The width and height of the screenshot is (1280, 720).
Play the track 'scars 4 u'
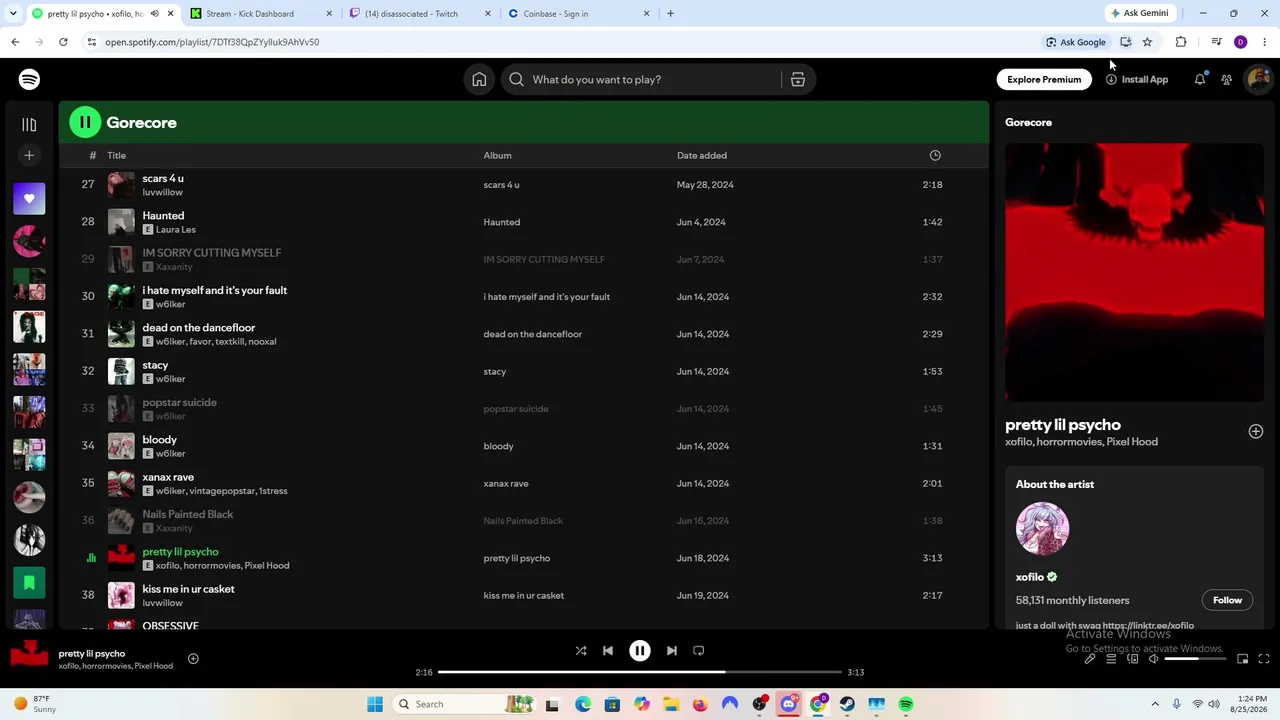pos(163,179)
